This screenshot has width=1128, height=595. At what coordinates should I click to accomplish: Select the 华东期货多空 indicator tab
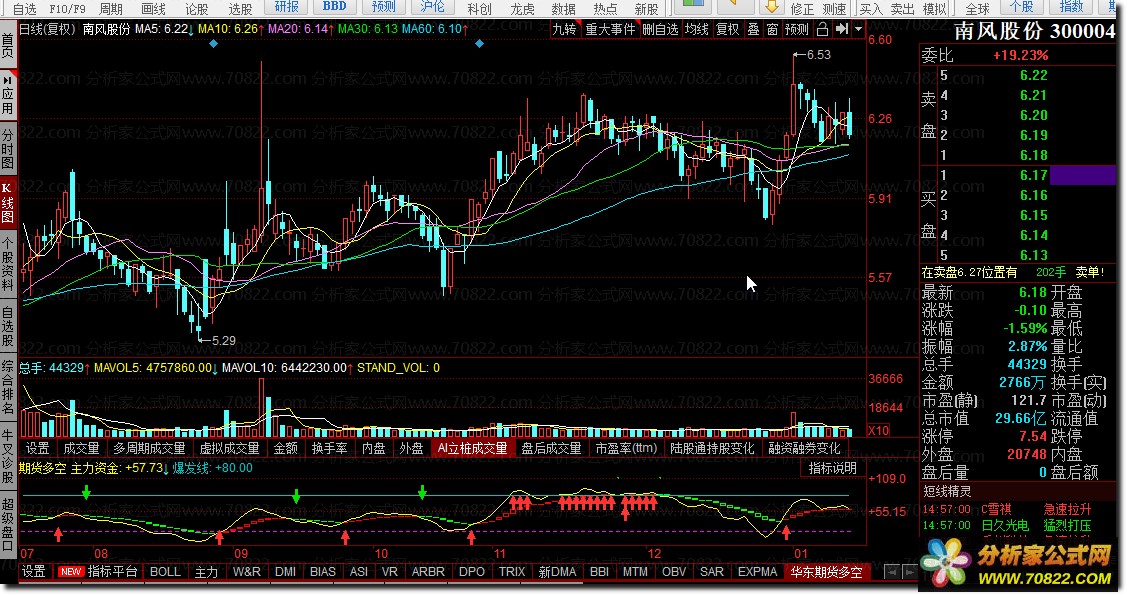pos(827,572)
